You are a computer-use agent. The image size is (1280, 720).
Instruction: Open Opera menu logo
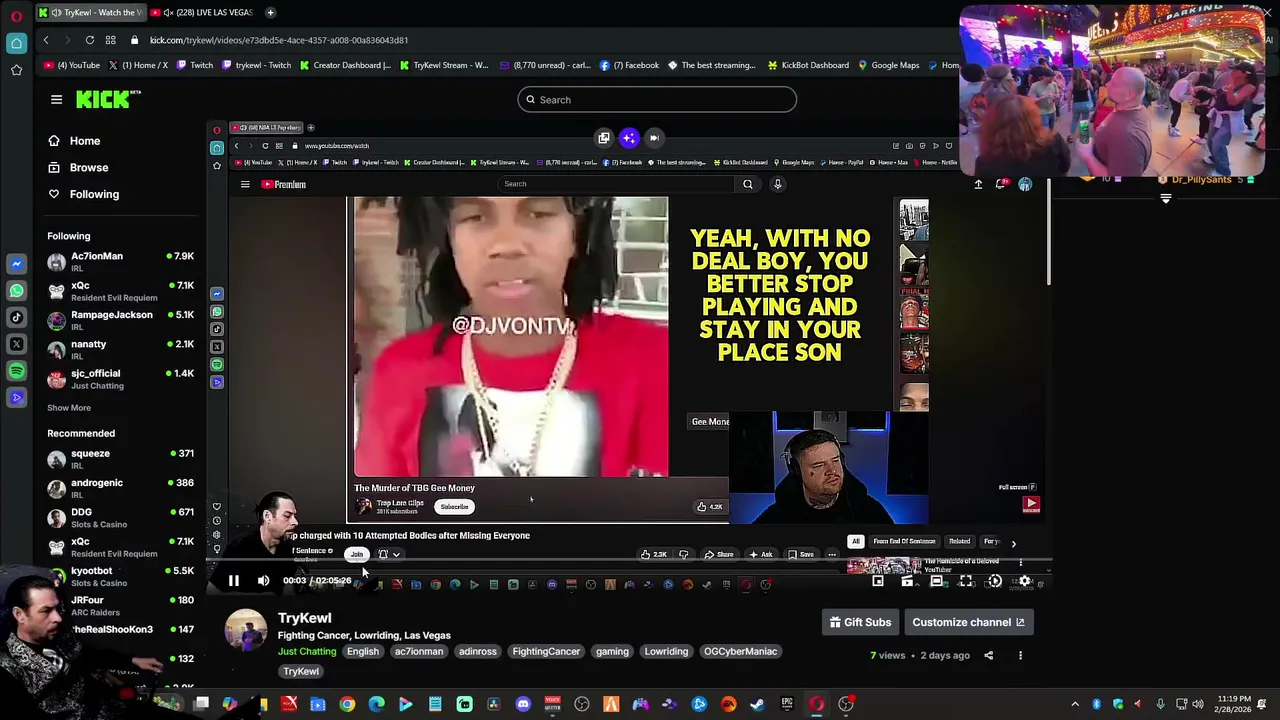[x=16, y=14]
